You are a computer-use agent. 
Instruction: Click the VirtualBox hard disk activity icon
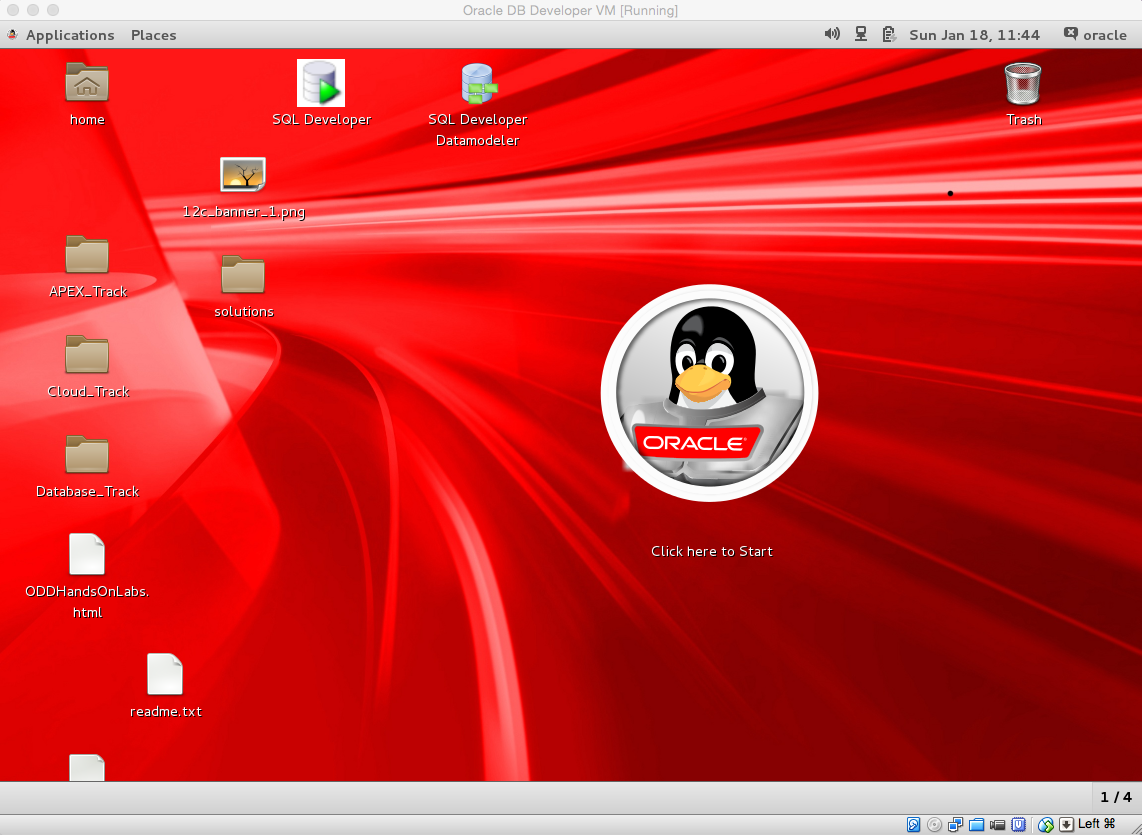[x=913, y=824]
